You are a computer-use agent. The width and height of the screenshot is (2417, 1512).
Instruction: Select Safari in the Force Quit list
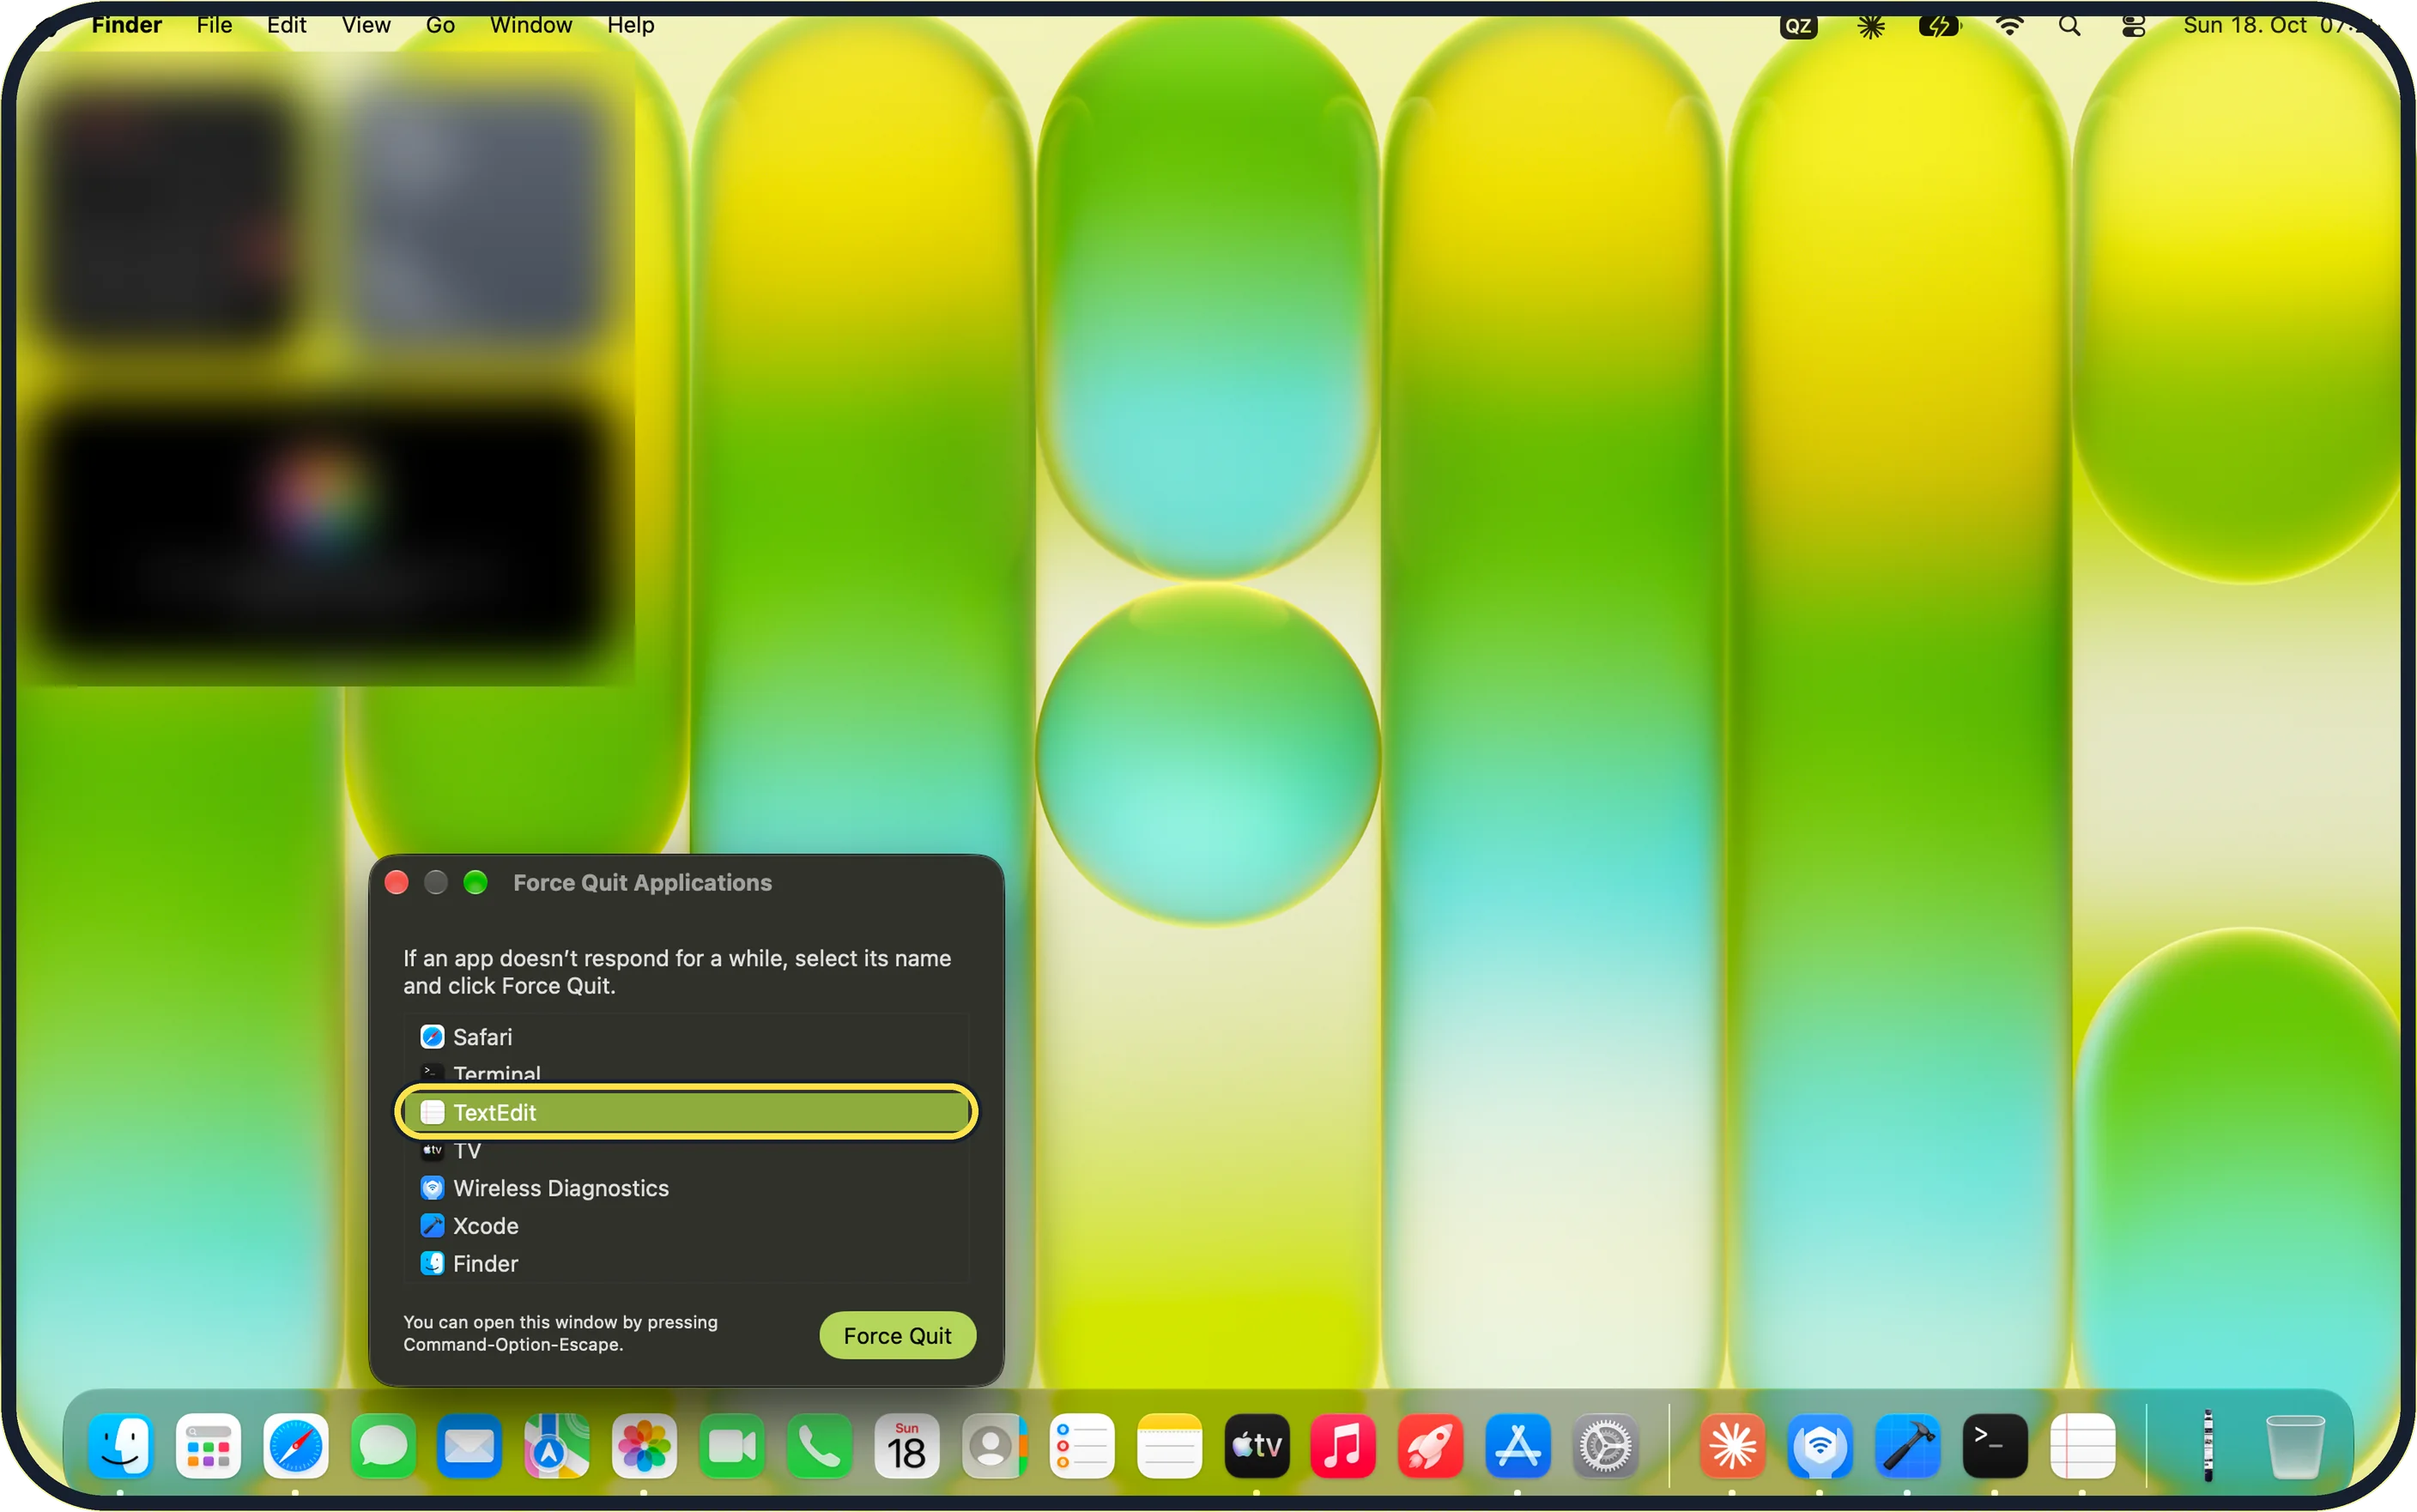(686, 1037)
